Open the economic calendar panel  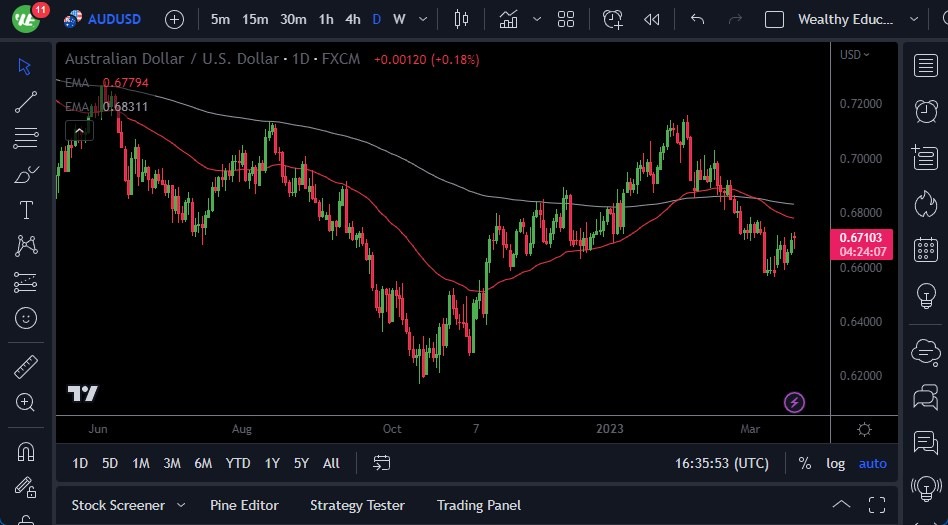point(926,250)
